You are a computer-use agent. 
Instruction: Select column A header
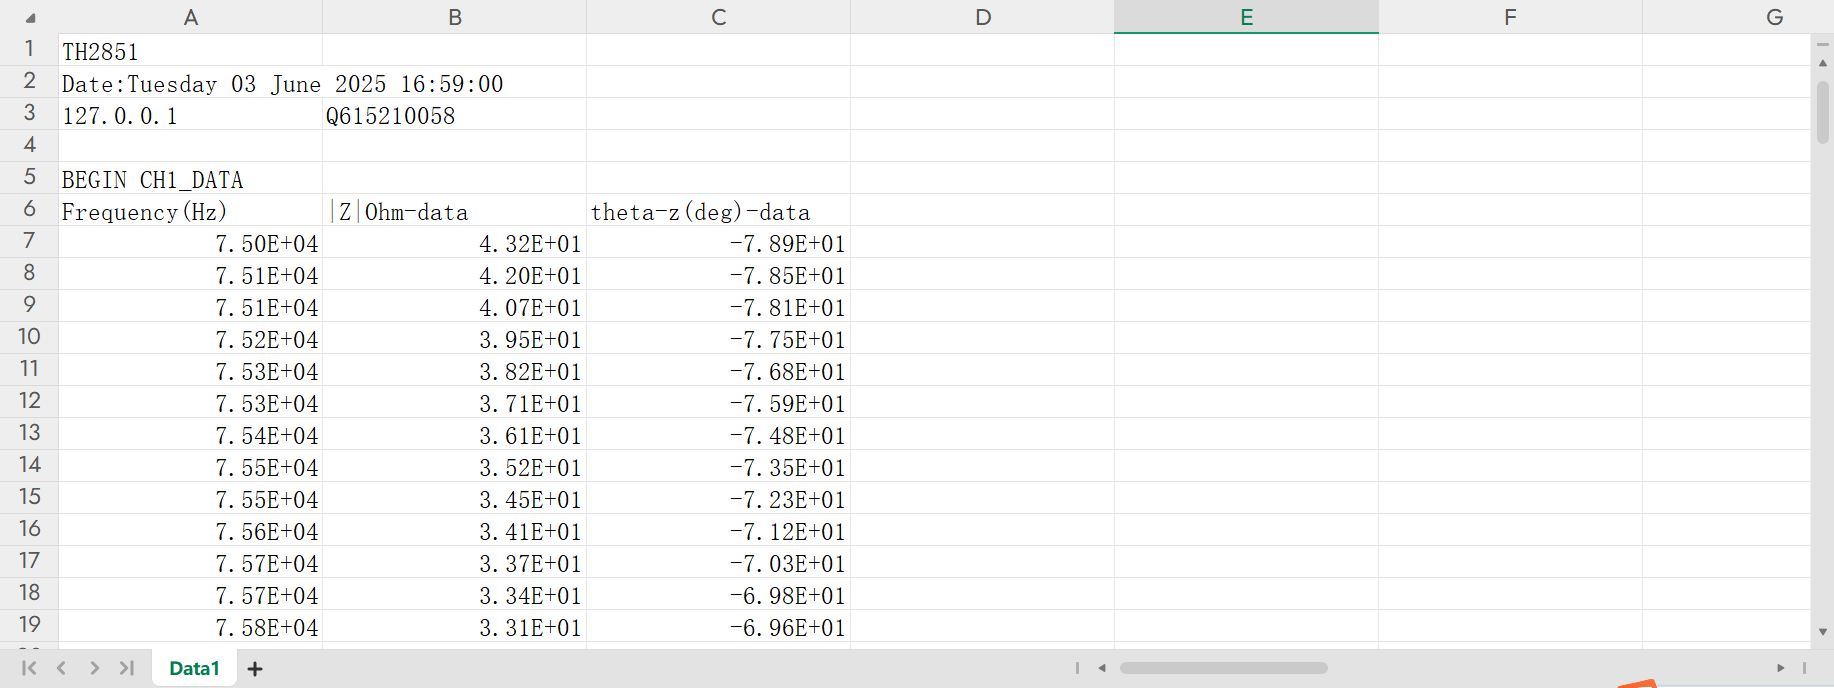(191, 17)
